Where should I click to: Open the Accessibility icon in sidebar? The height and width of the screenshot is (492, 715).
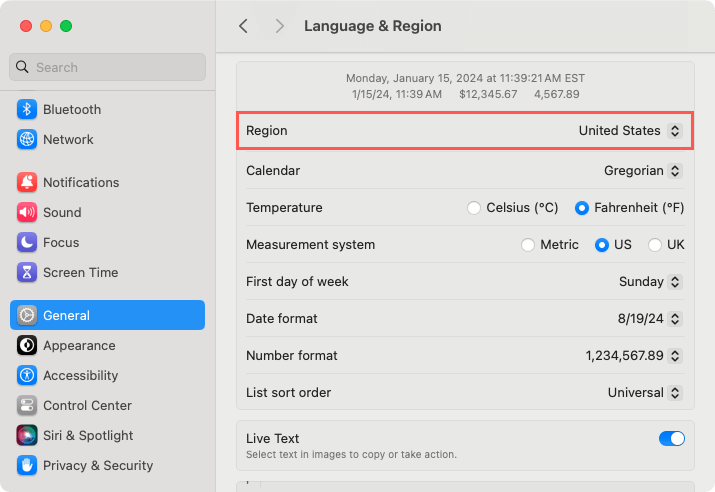[27, 375]
